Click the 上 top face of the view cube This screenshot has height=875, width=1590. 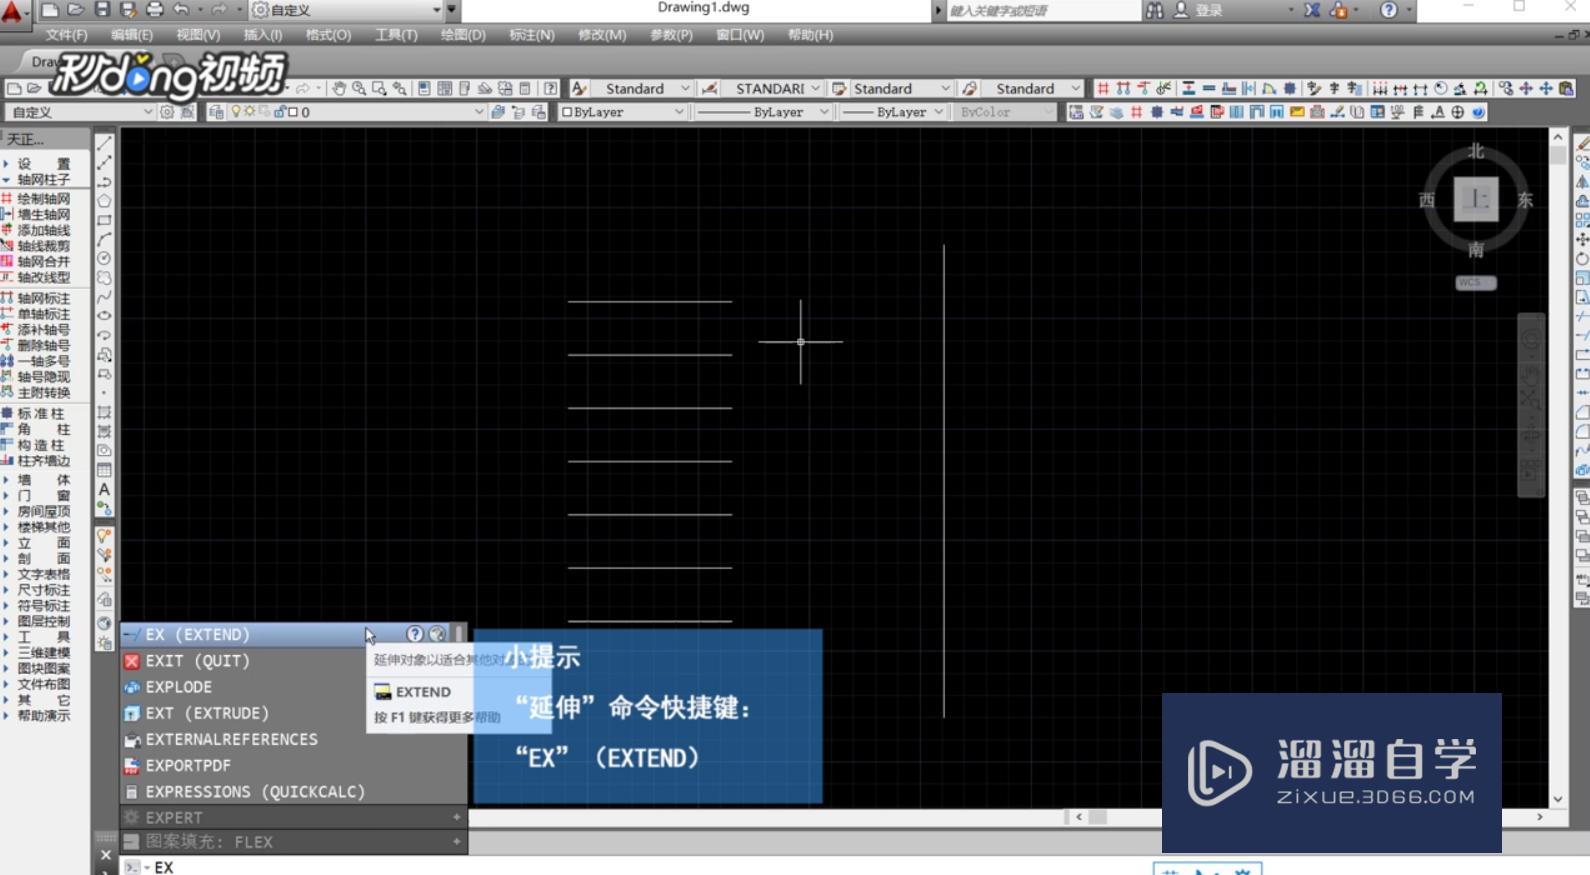pos(1475,199)
